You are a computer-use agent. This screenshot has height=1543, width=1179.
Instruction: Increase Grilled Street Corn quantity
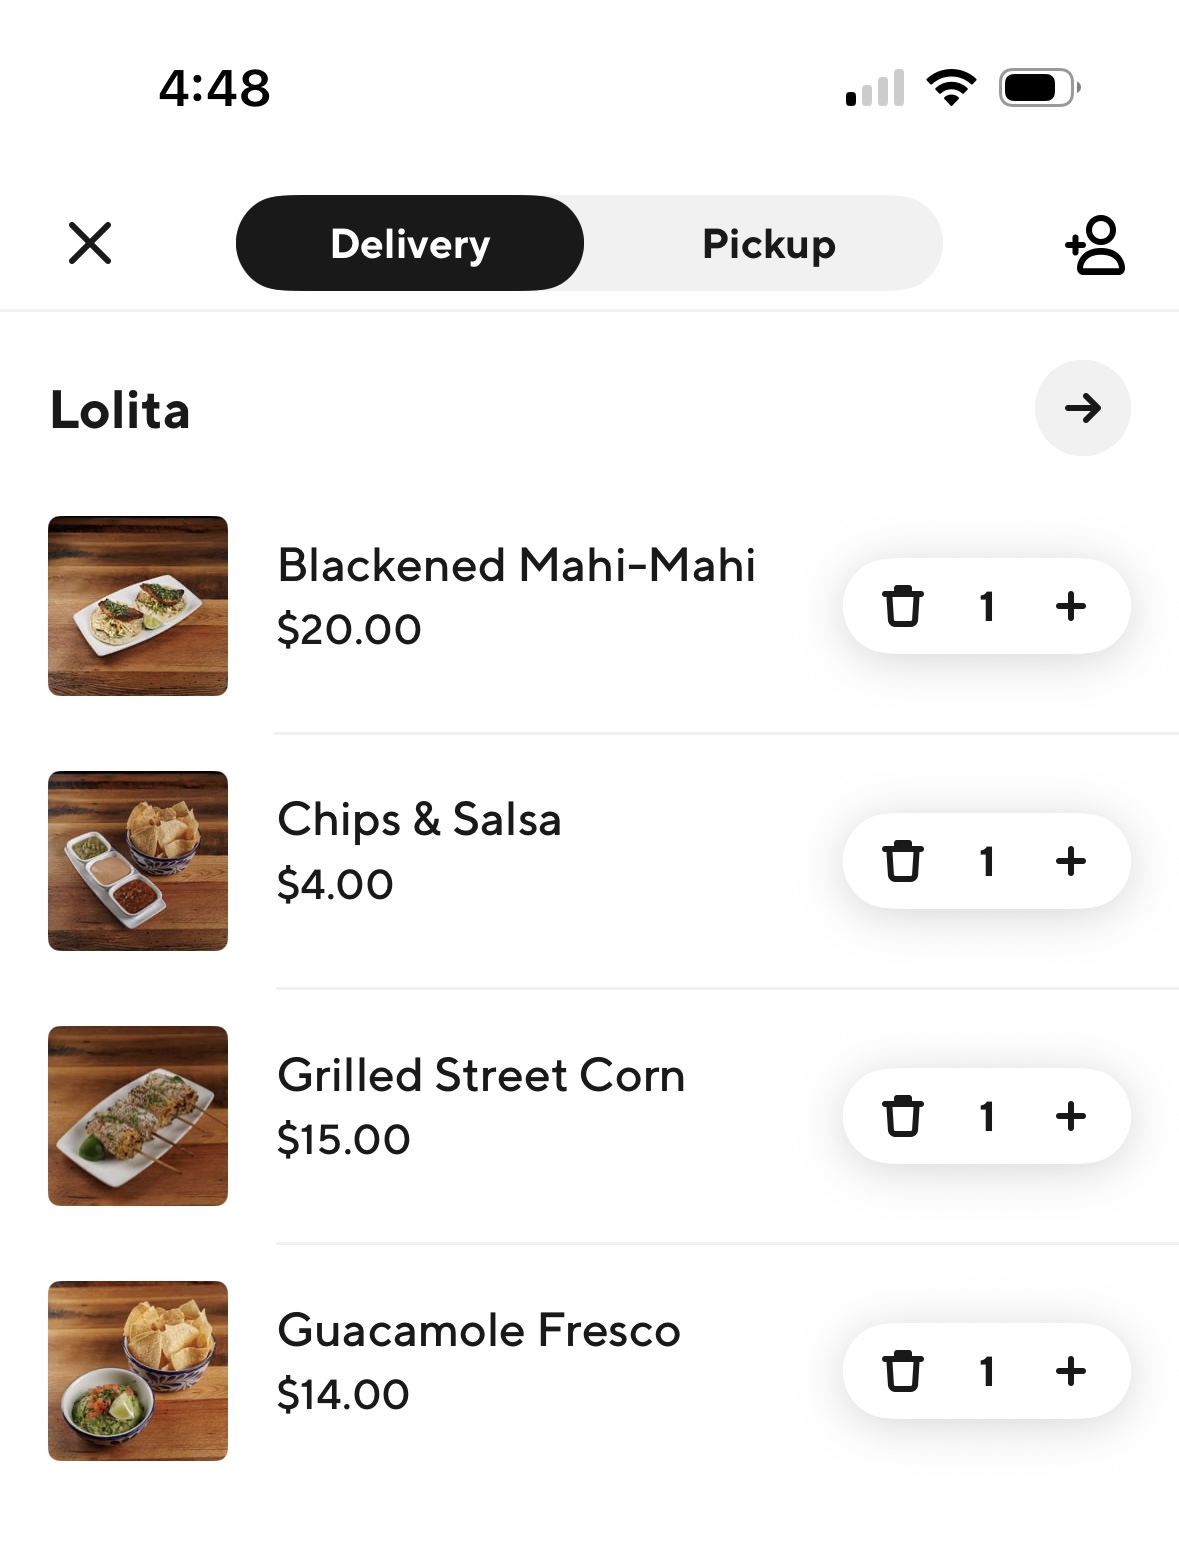coord(1071,1116)
